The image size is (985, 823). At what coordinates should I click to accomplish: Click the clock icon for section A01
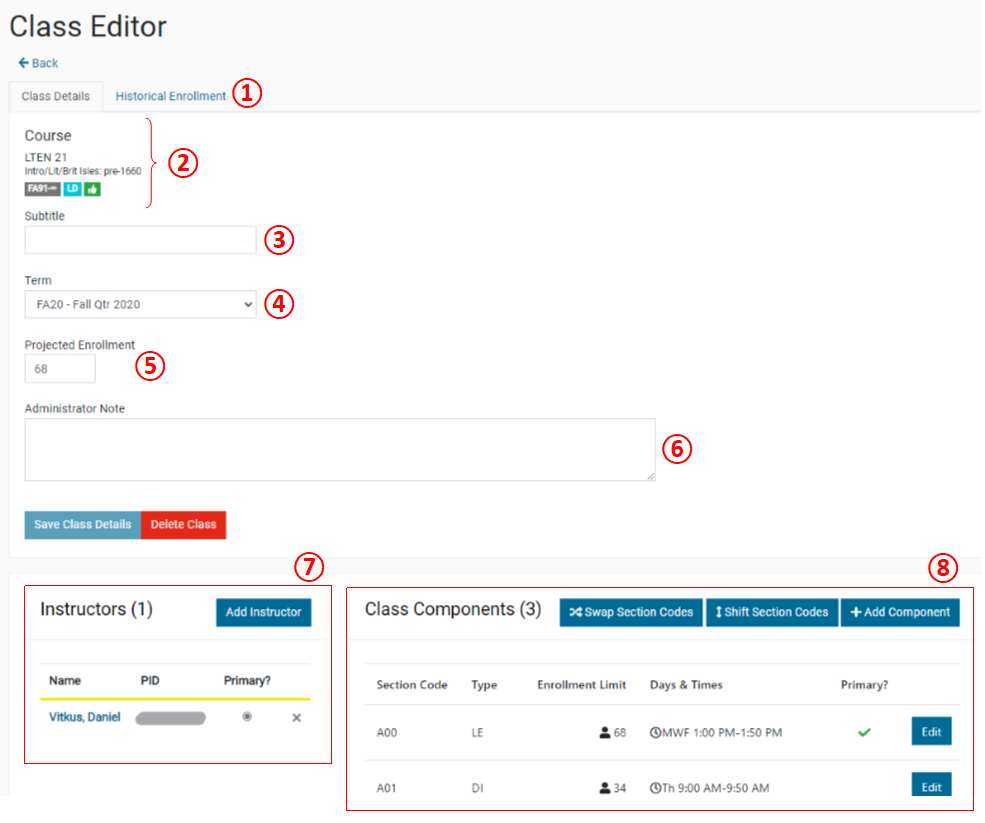[656, 788]
